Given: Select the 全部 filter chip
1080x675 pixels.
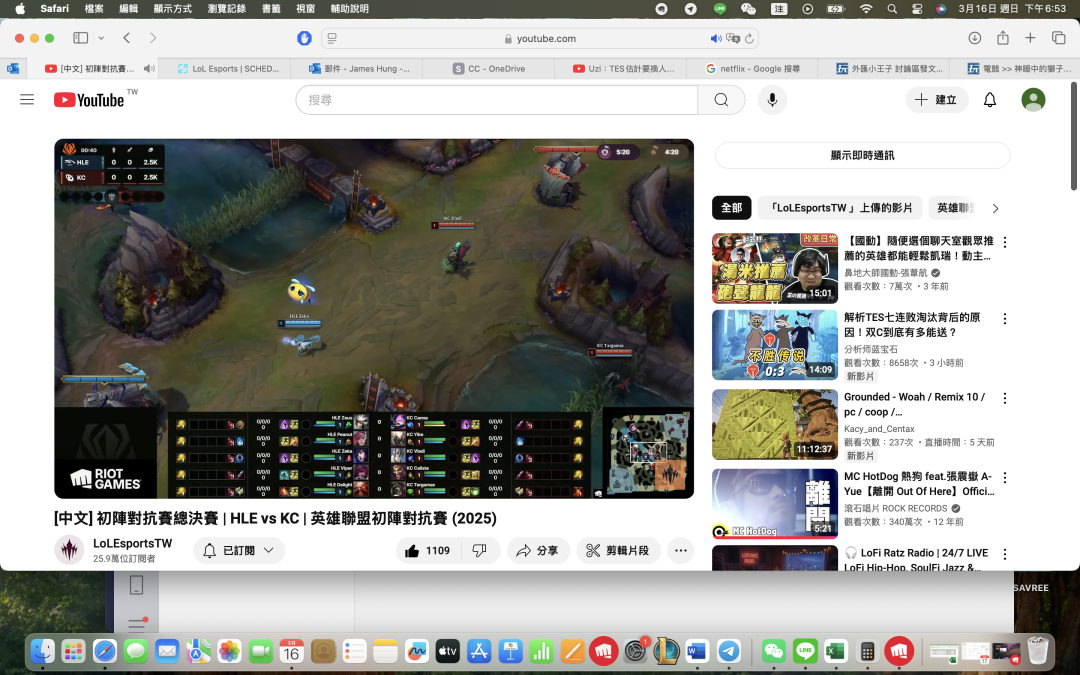Looking at the screenshot, I should tap(731, 207).
